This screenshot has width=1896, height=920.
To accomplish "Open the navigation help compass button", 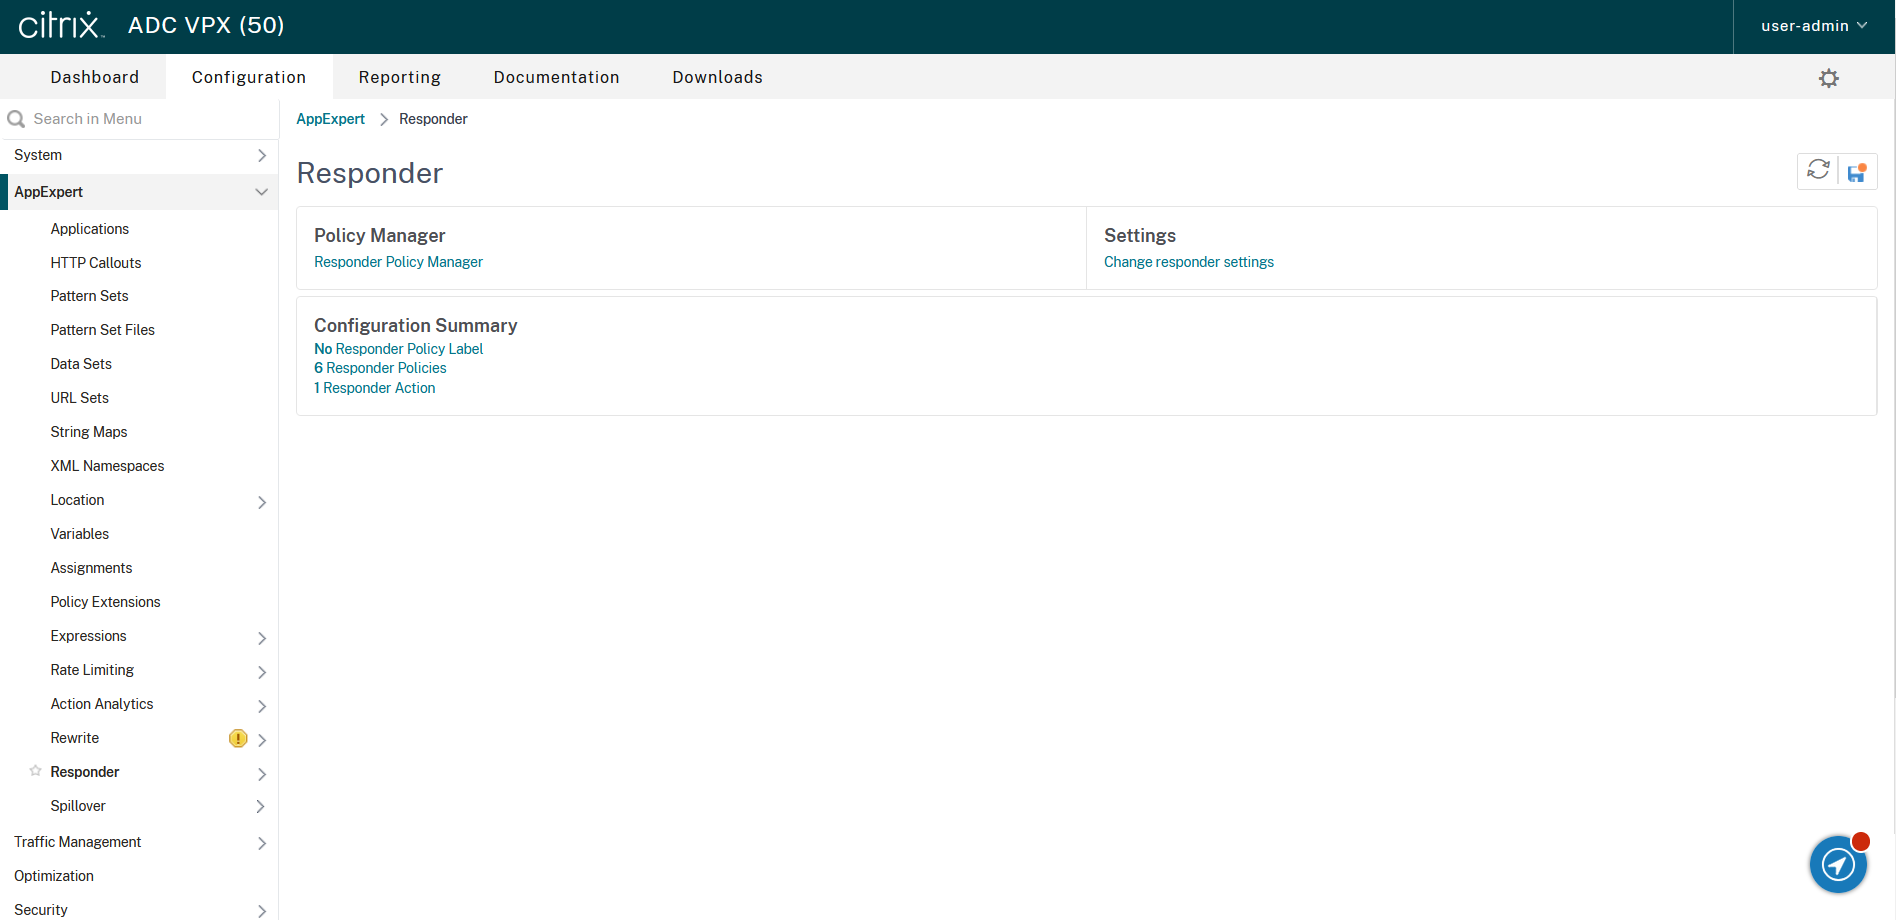I will (x=1838, y=864).
